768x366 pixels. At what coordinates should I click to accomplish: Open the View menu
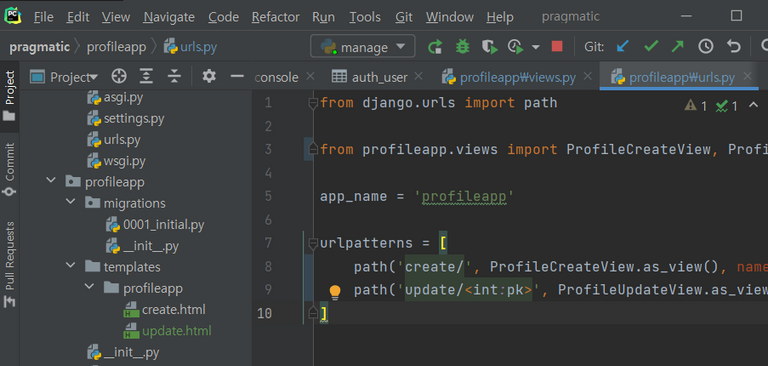click(x=116, y=17)
